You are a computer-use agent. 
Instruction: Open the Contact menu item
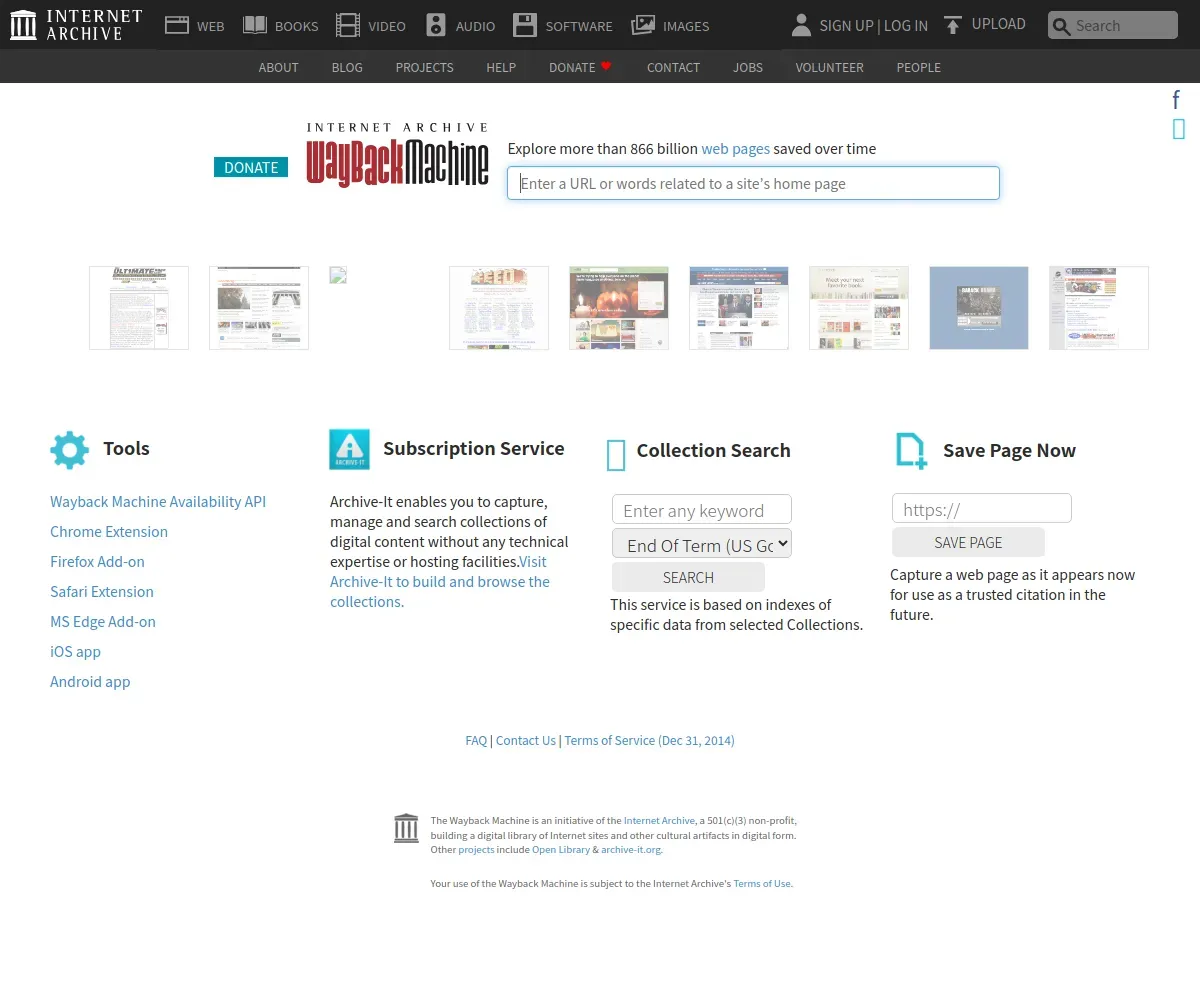coord(673,67)
